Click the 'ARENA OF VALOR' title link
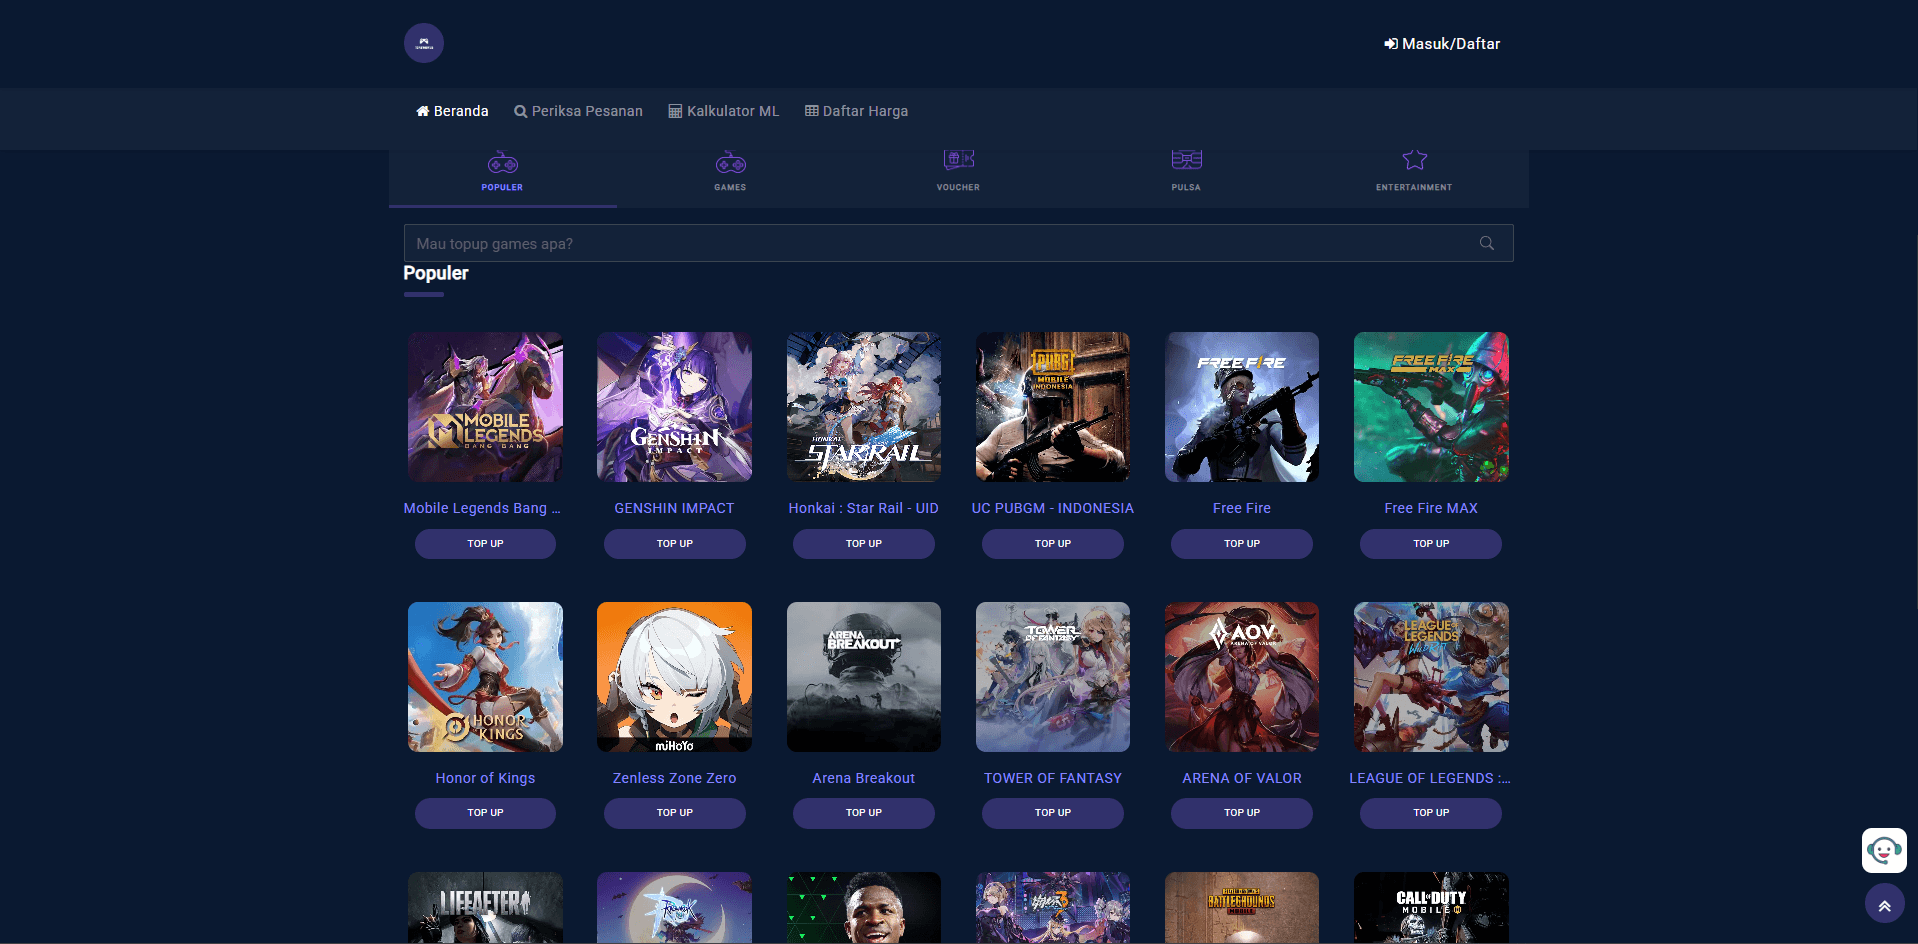This screenshot has width=1918, height=944. pos(1242,778)
